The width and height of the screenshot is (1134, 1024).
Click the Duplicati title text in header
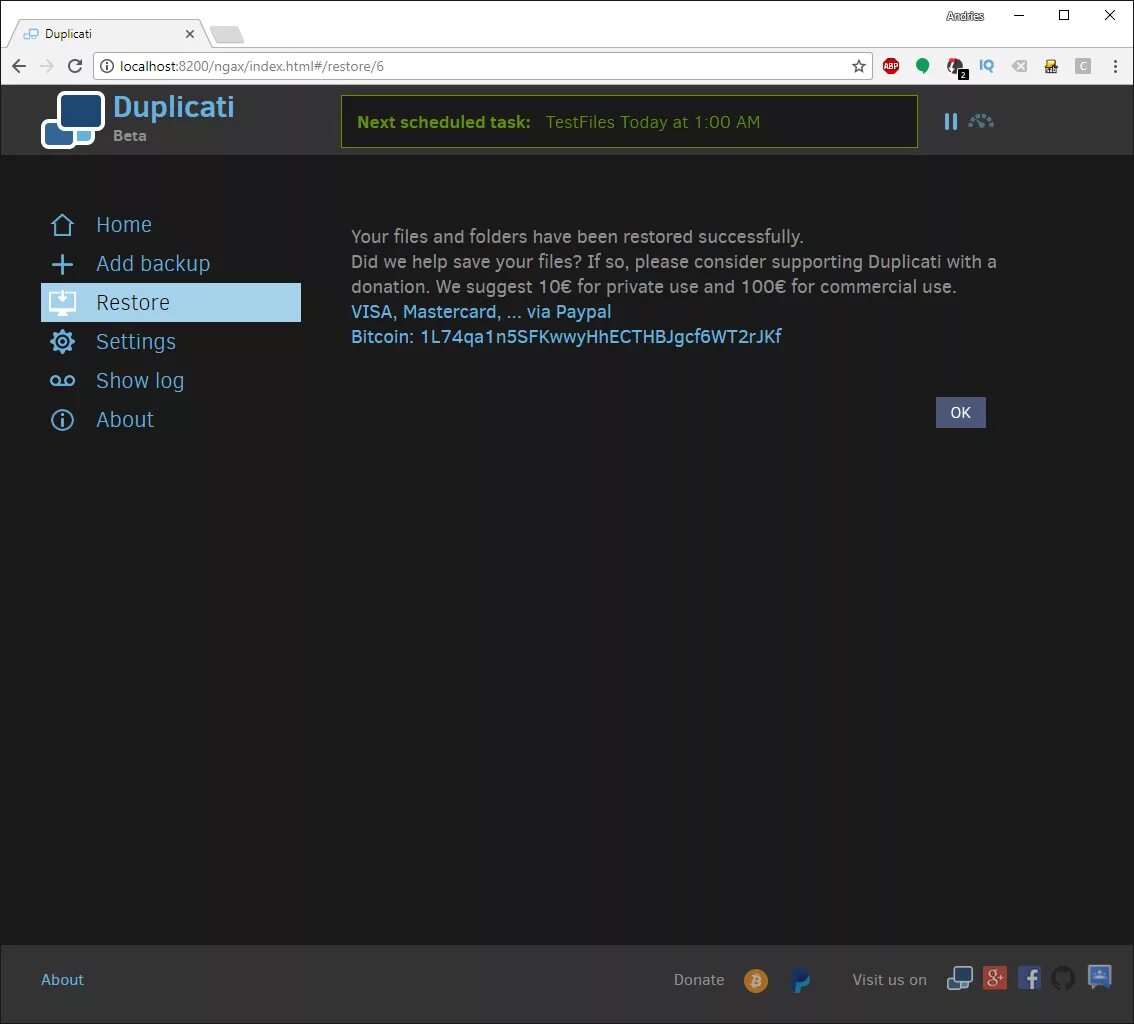(x=174, y=107)
